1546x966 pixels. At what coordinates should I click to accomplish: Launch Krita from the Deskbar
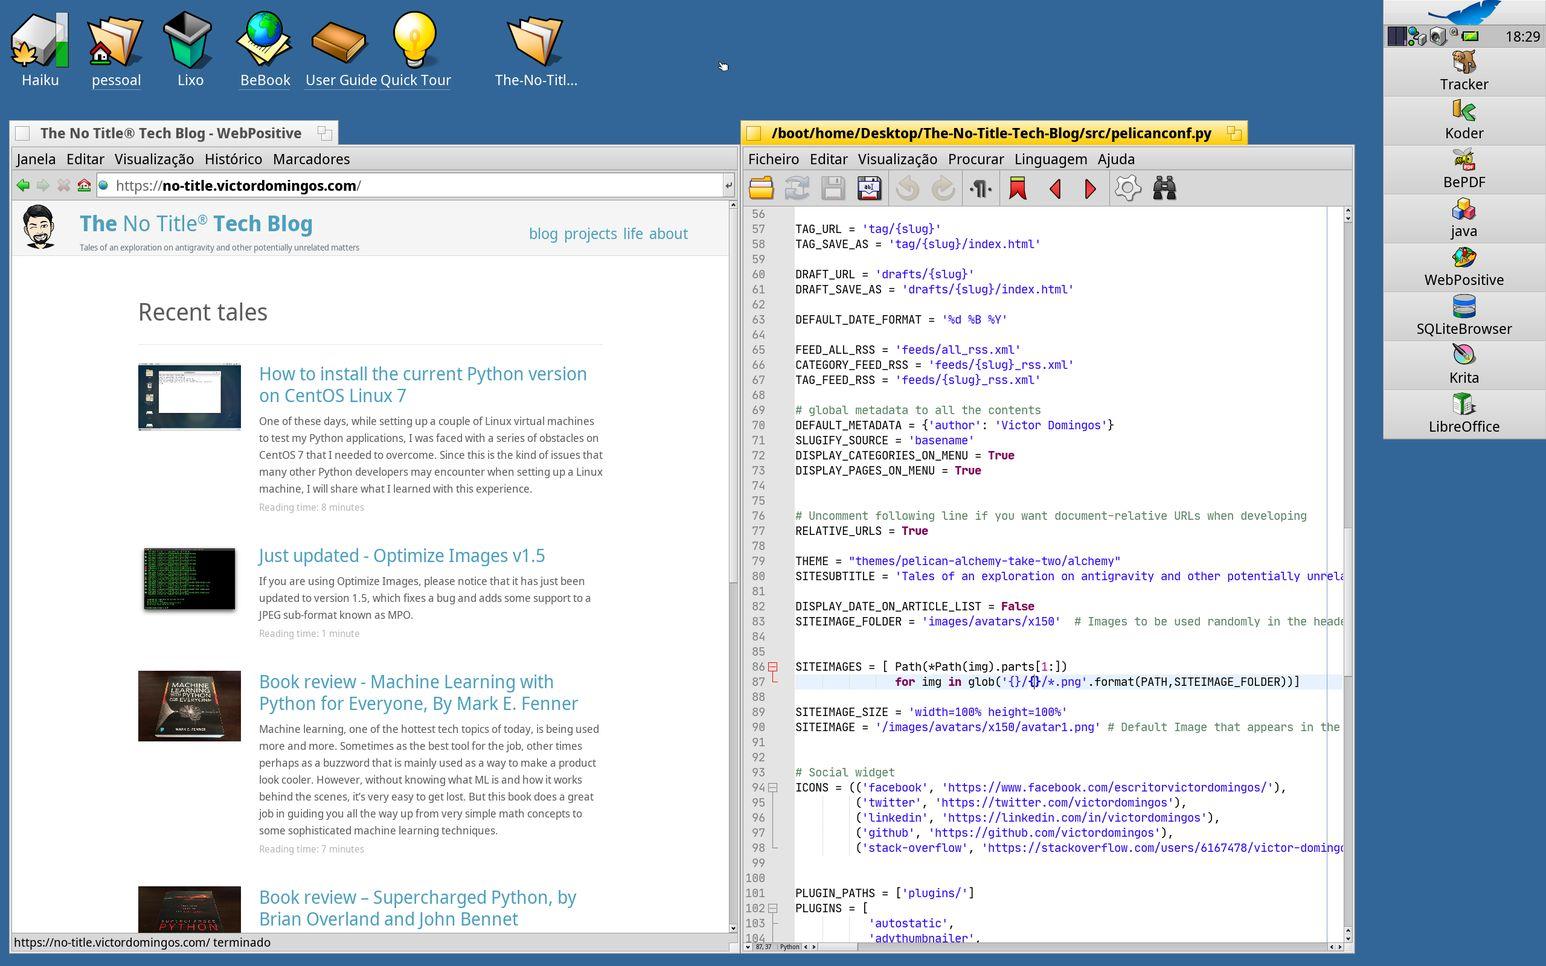pos(1463,365)
